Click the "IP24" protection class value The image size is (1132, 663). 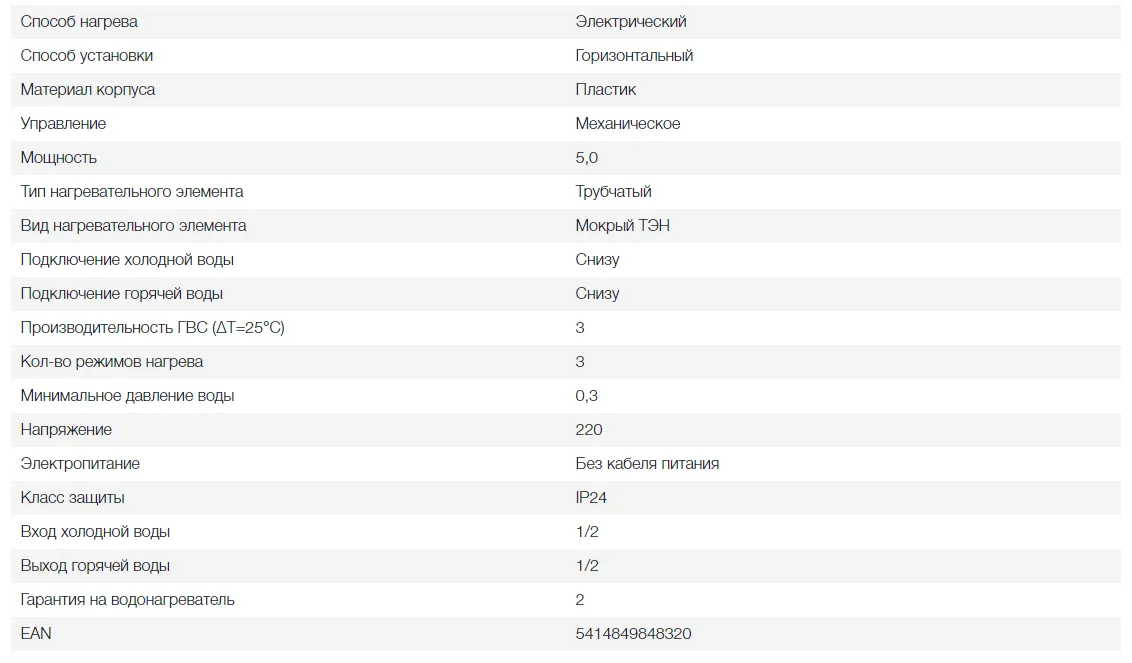591,498
